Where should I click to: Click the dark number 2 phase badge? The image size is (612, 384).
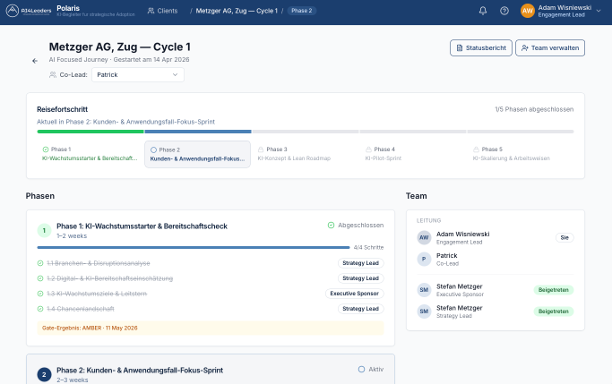tap(44, 375)
